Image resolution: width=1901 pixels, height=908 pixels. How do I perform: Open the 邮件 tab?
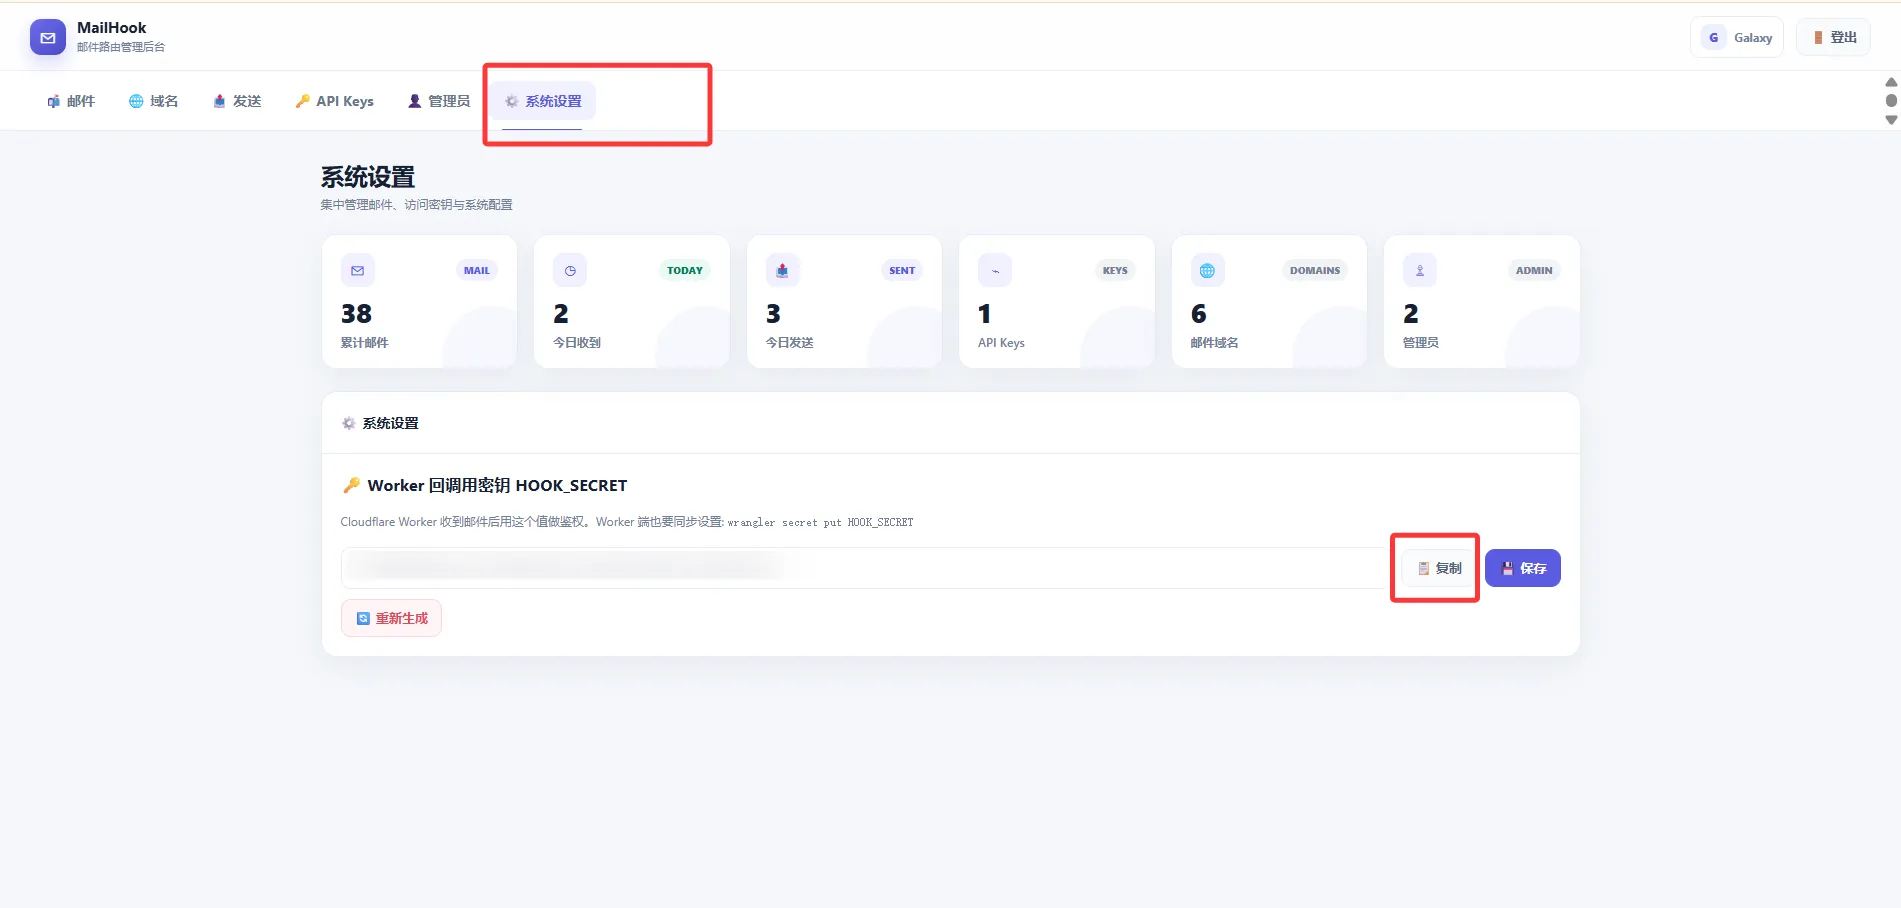tap(71, 101)
